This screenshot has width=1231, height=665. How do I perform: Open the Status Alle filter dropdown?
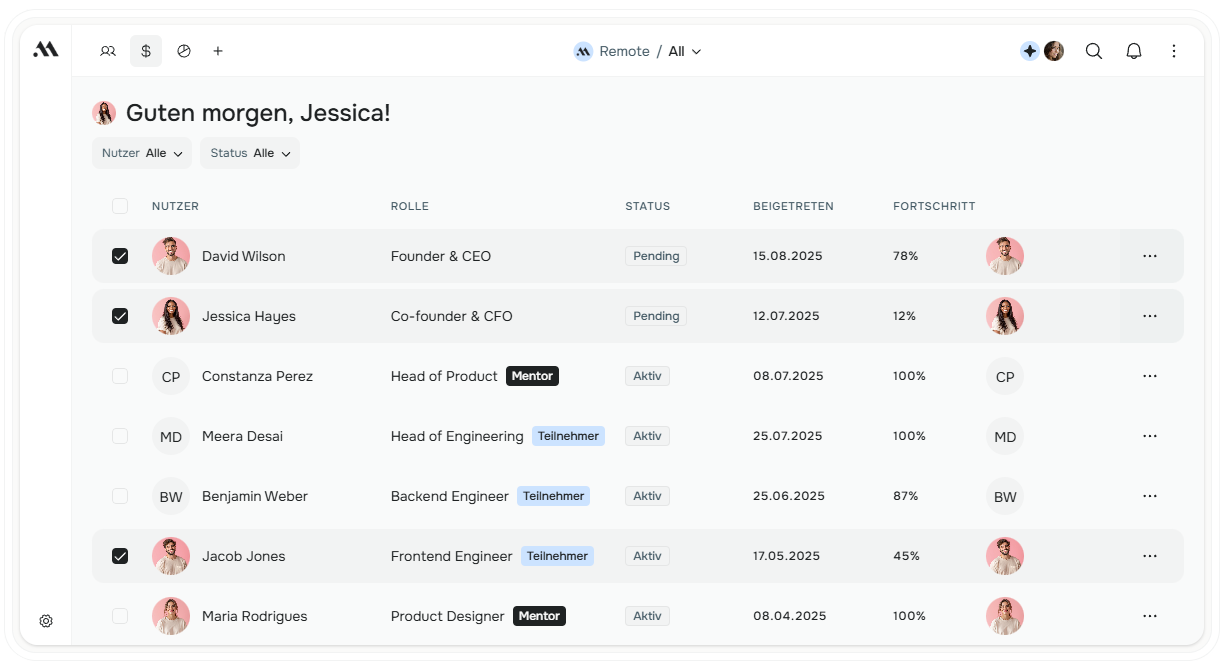click(250, 153)
